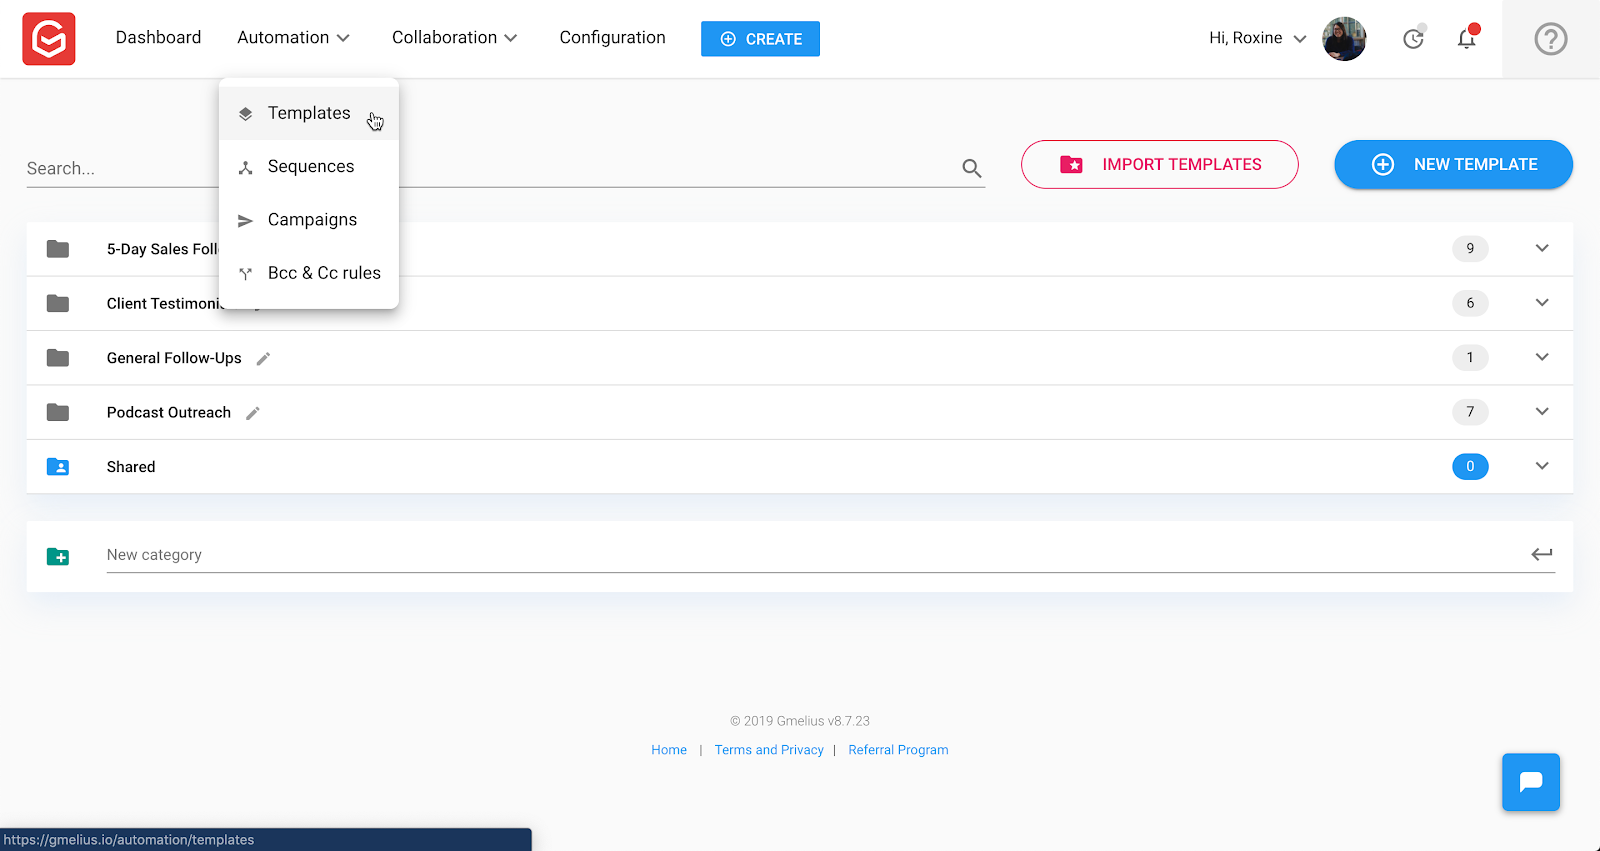Expand the Podcast Outreach category chevron

(1542, 411)
